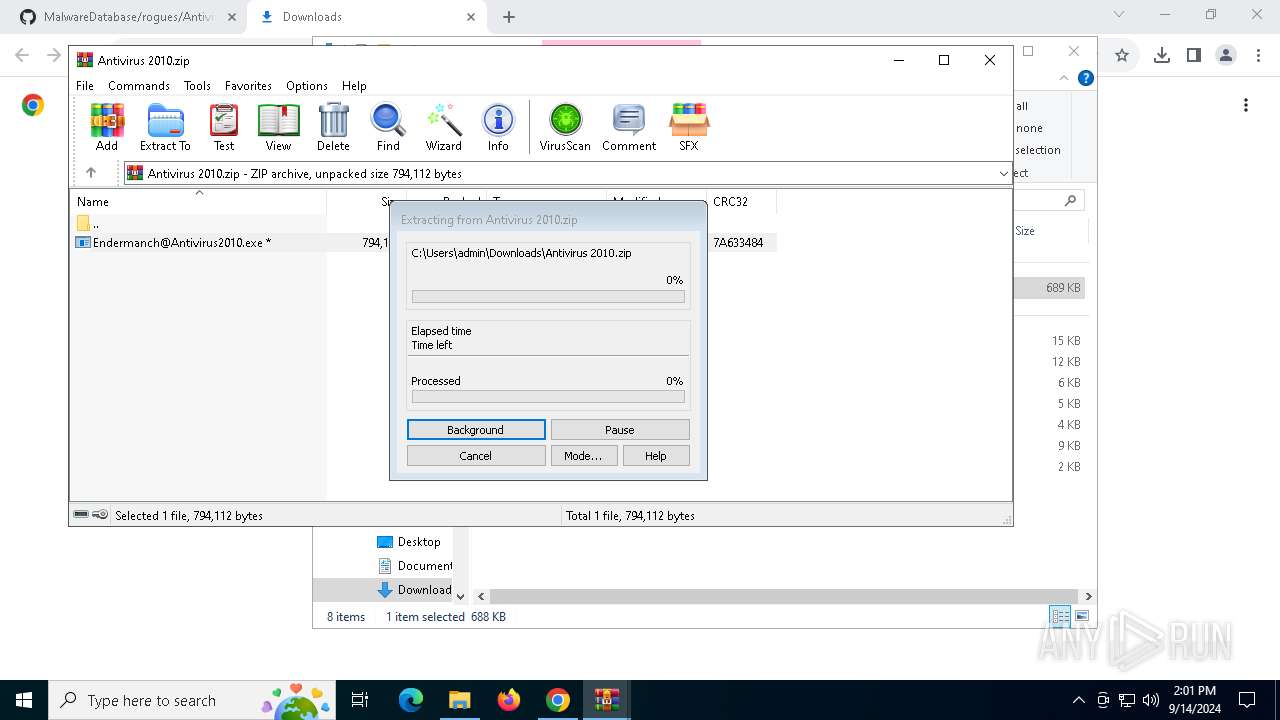Viewport: 1280px width, 720px height.
Task: Show hidden system tray icons chevron
Action: coord(1078,700)
